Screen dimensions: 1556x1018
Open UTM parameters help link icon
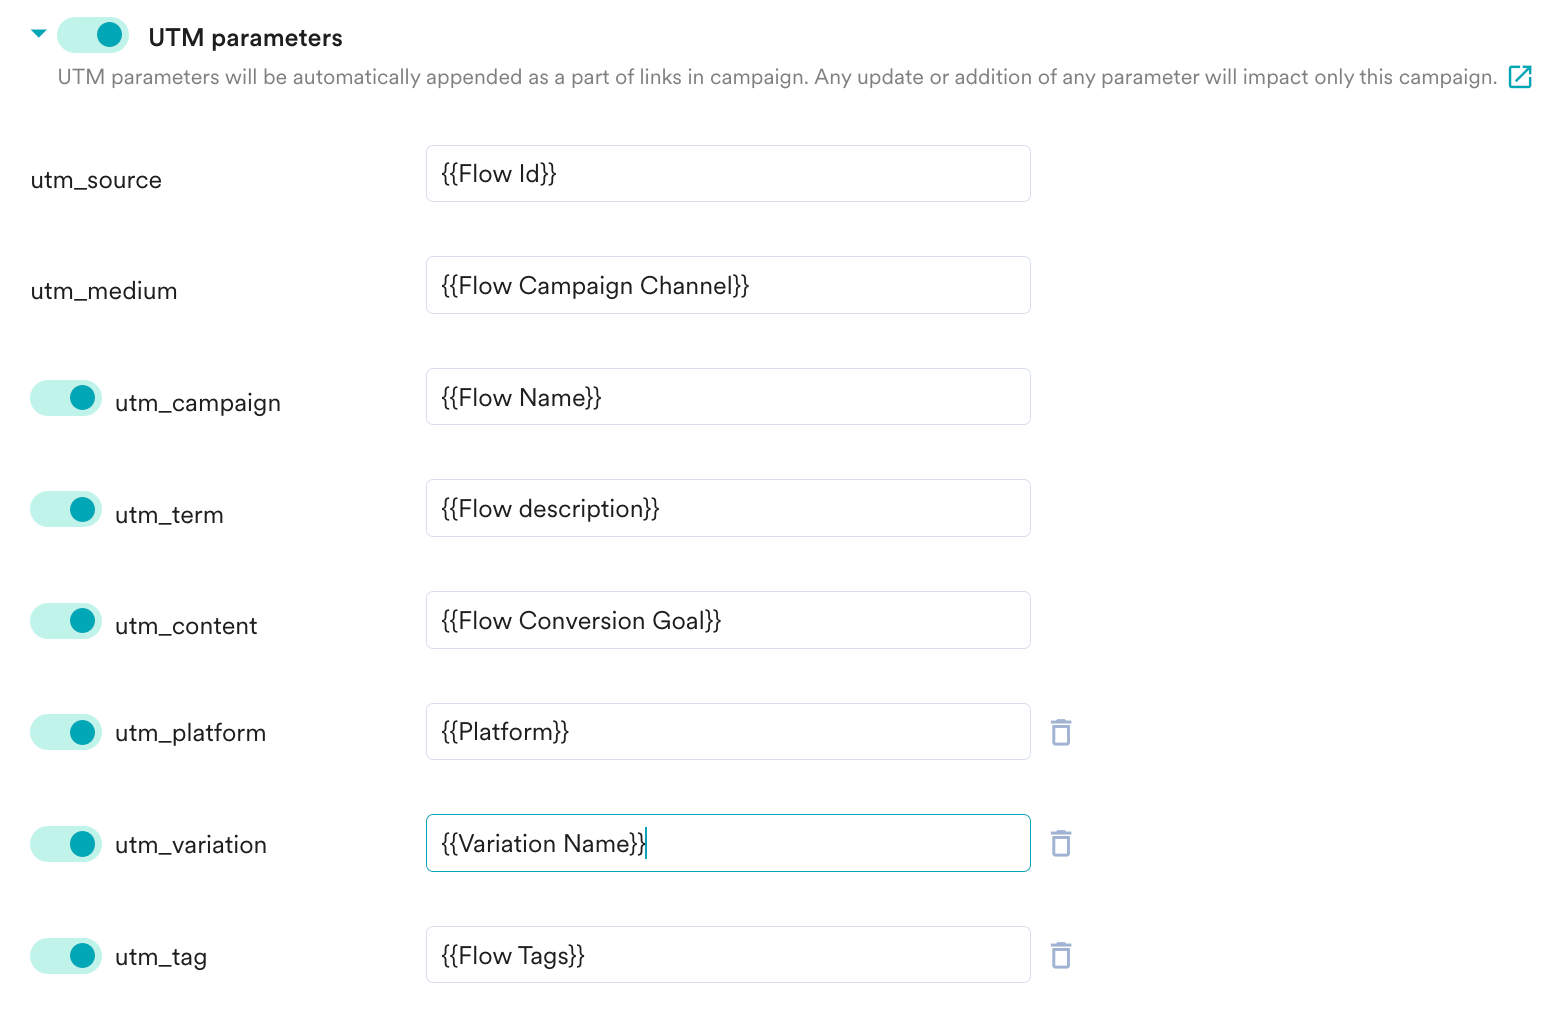click(1520, 76)
